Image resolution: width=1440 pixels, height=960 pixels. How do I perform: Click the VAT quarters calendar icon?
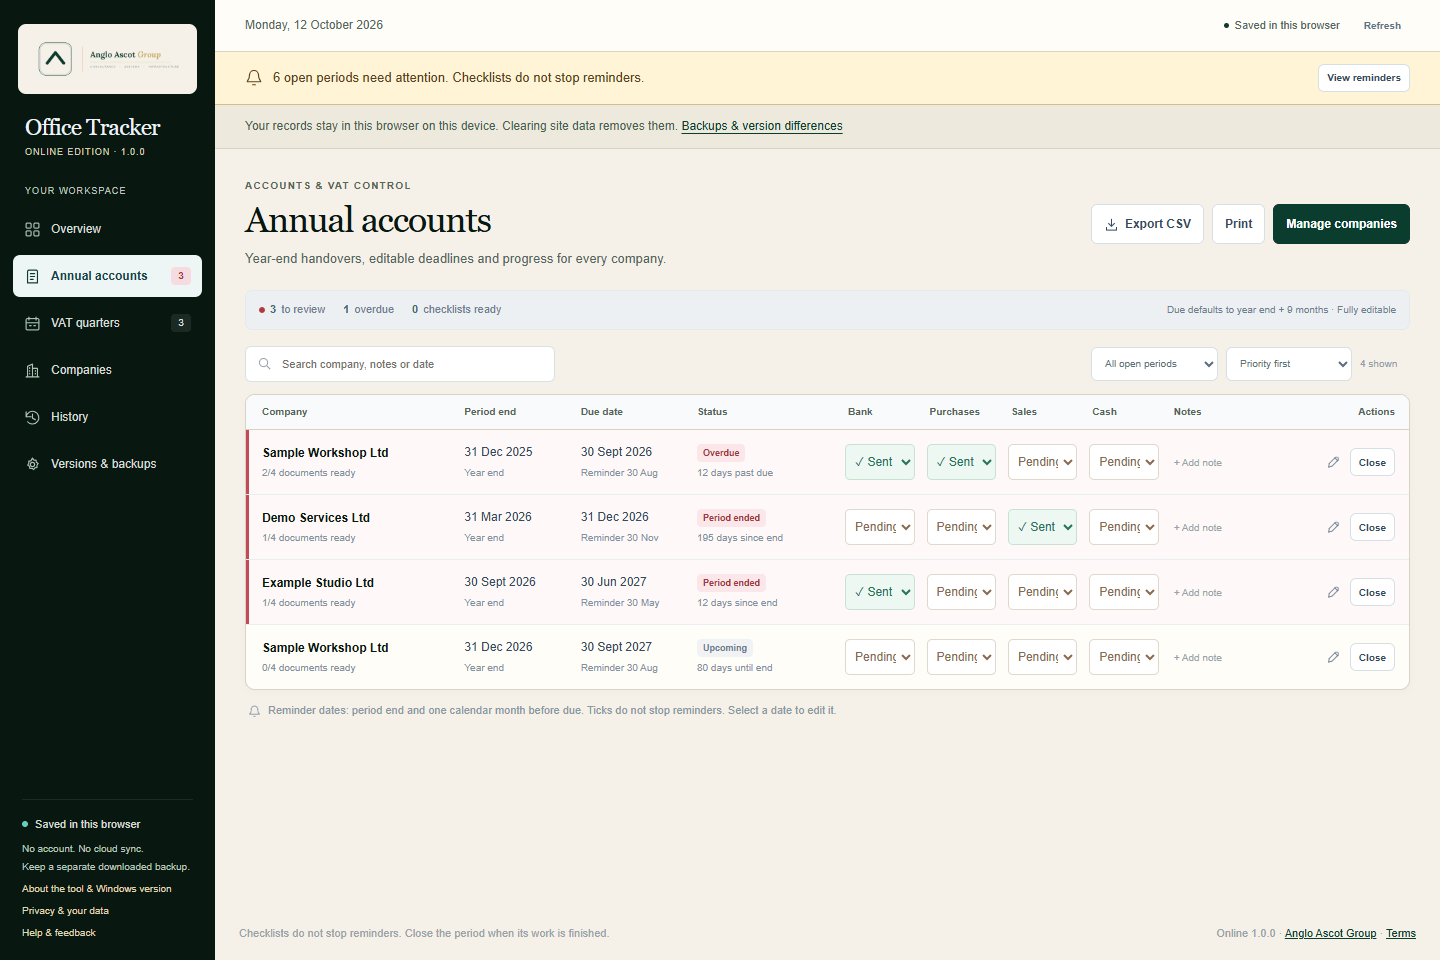pos(32,323)
